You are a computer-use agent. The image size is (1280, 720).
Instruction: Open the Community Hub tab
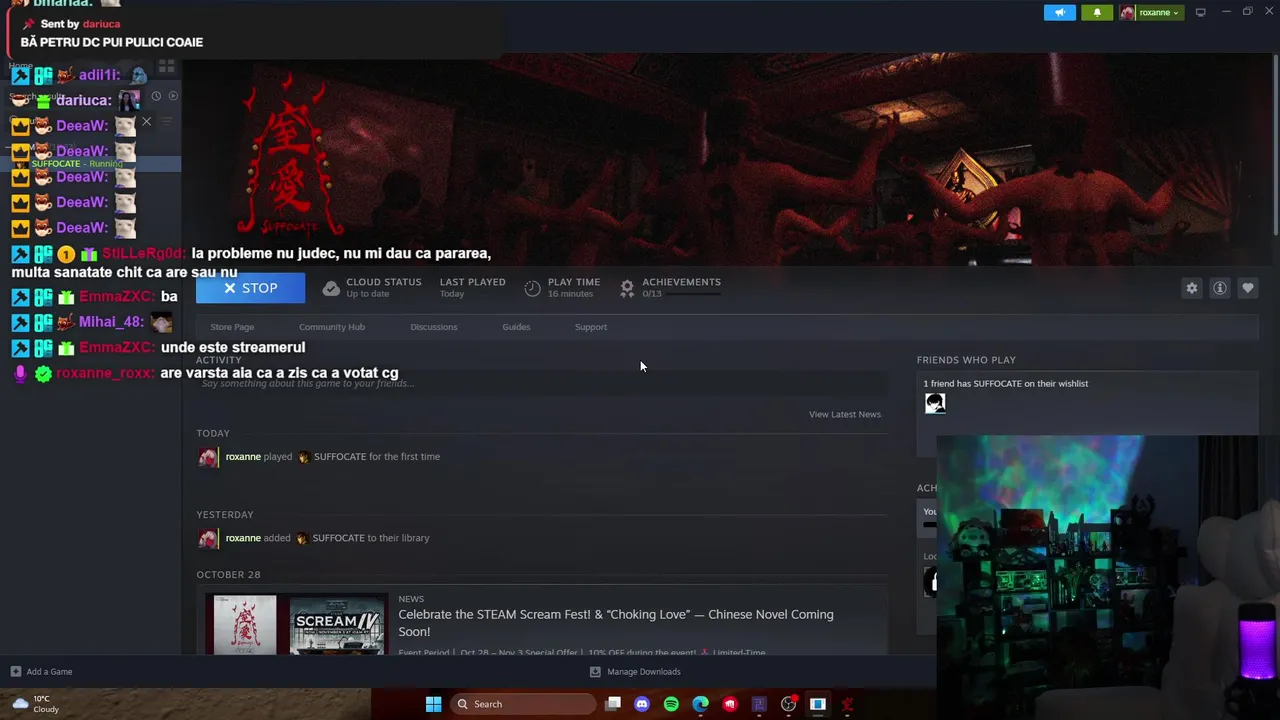[x=332, y=327]
